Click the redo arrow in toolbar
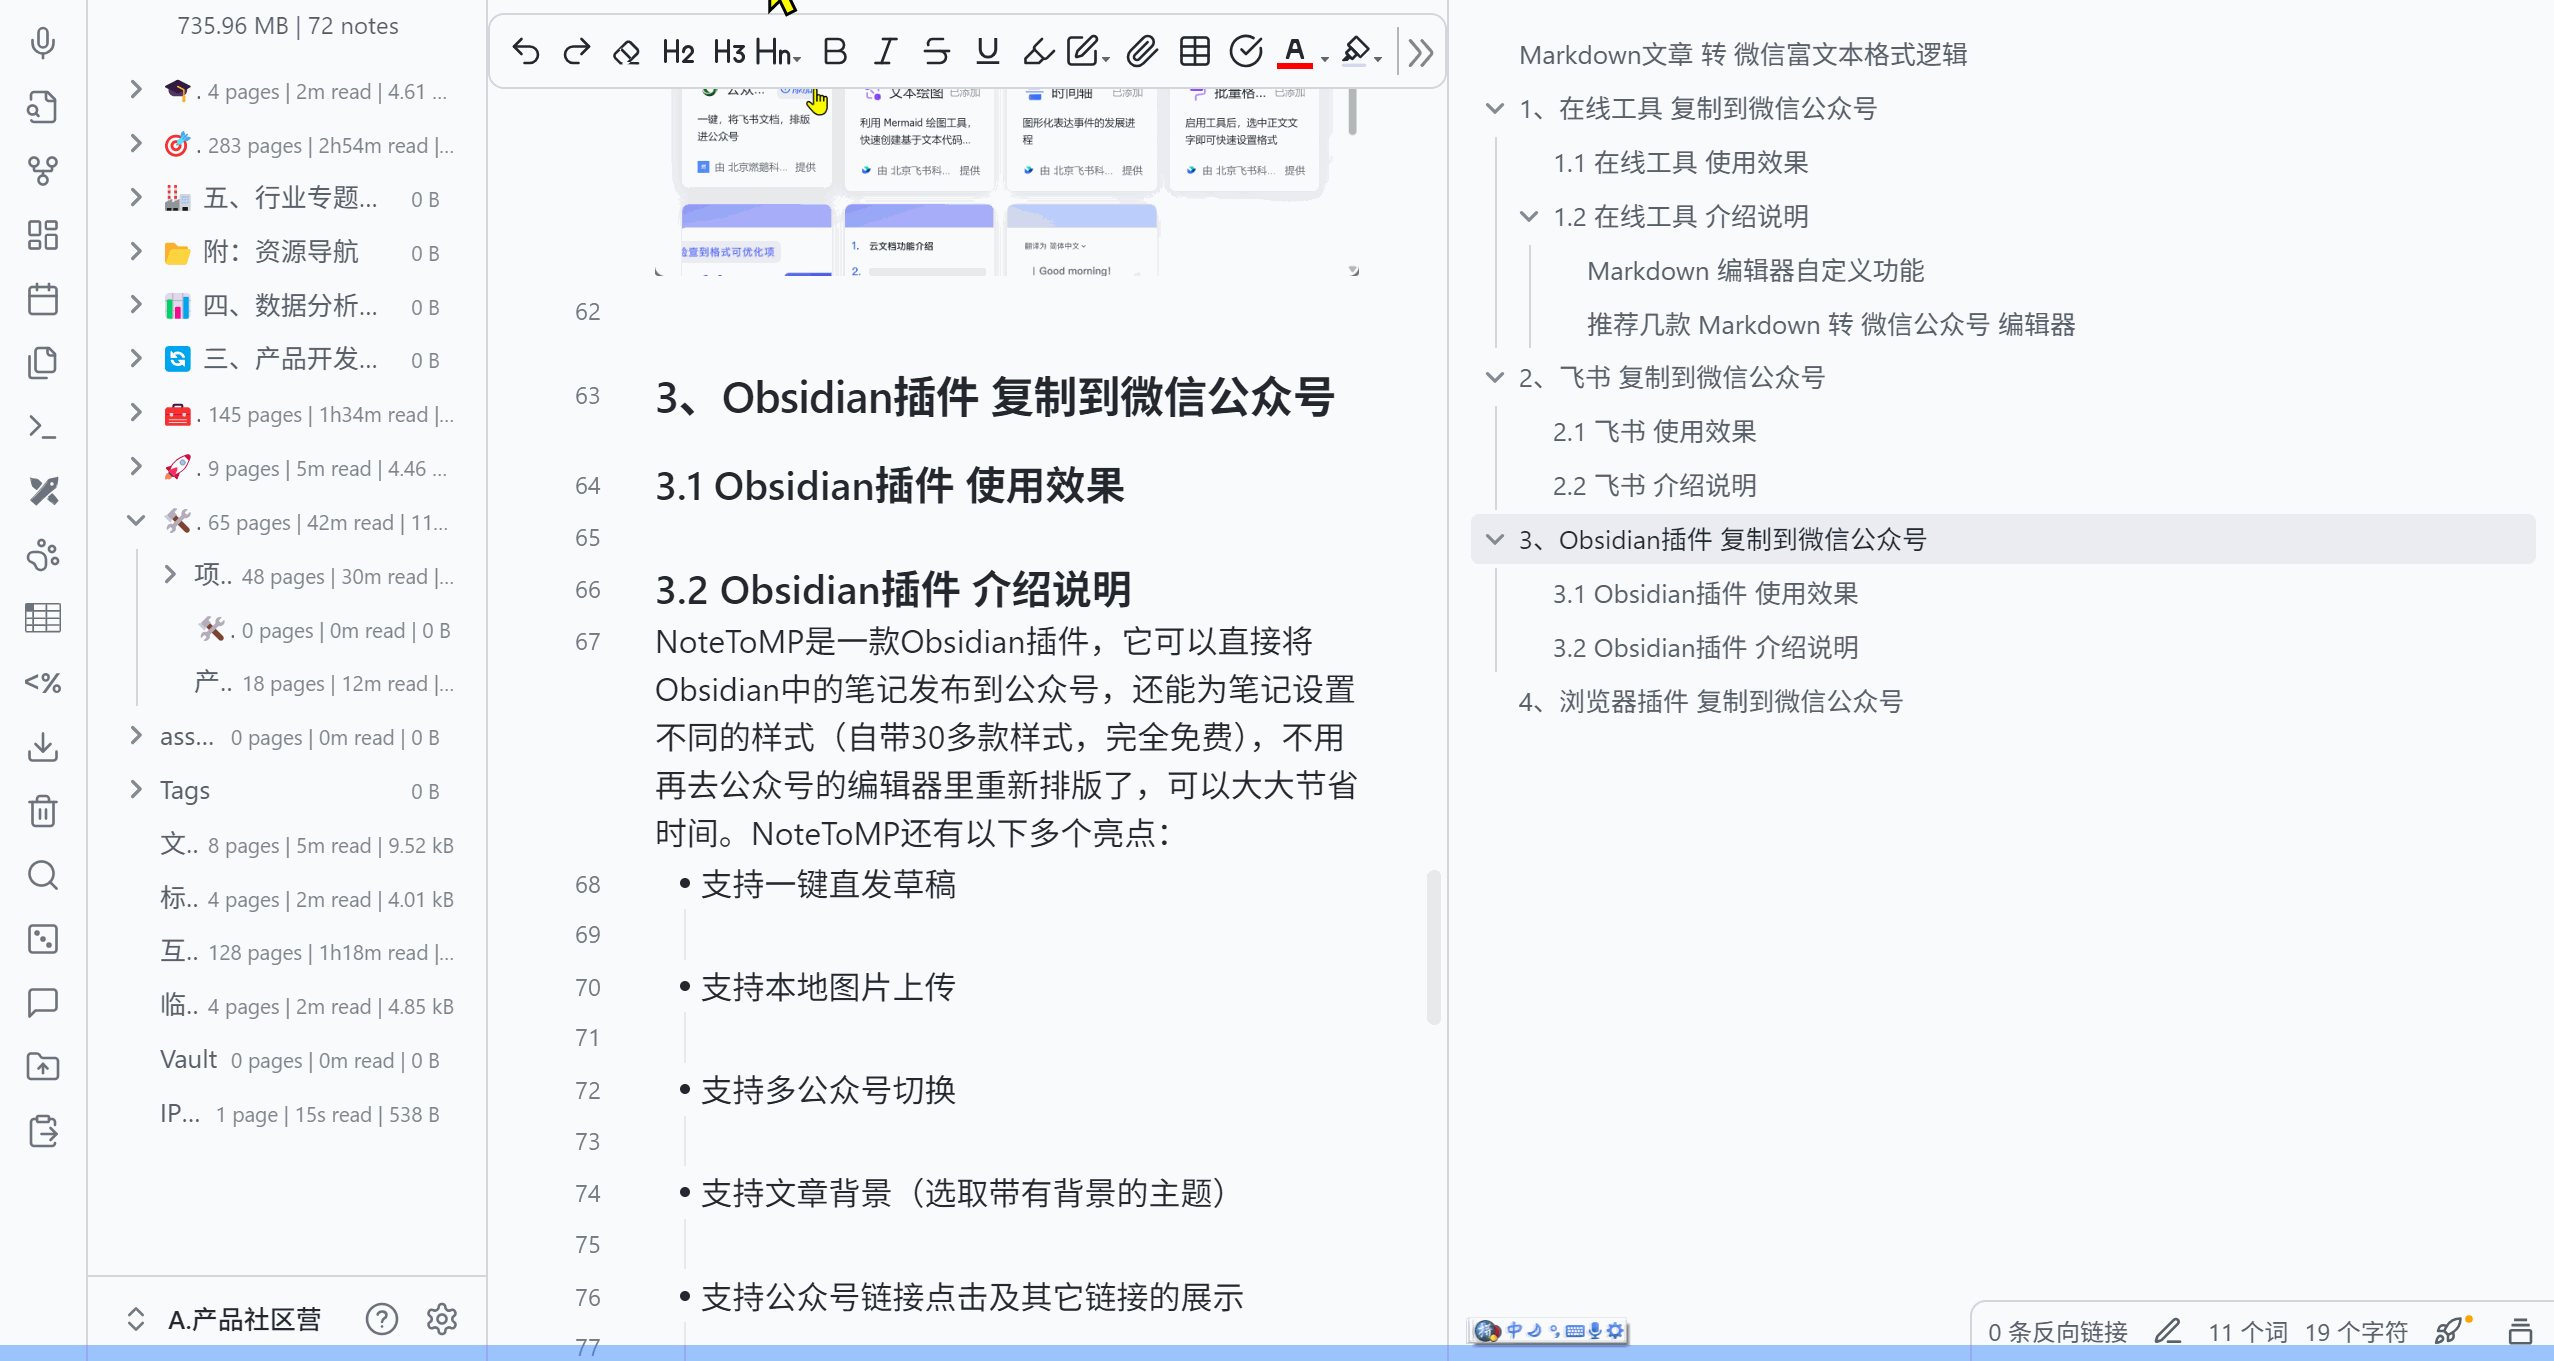Viewport: 2554px width, 1361px height. tap(576, 51)
